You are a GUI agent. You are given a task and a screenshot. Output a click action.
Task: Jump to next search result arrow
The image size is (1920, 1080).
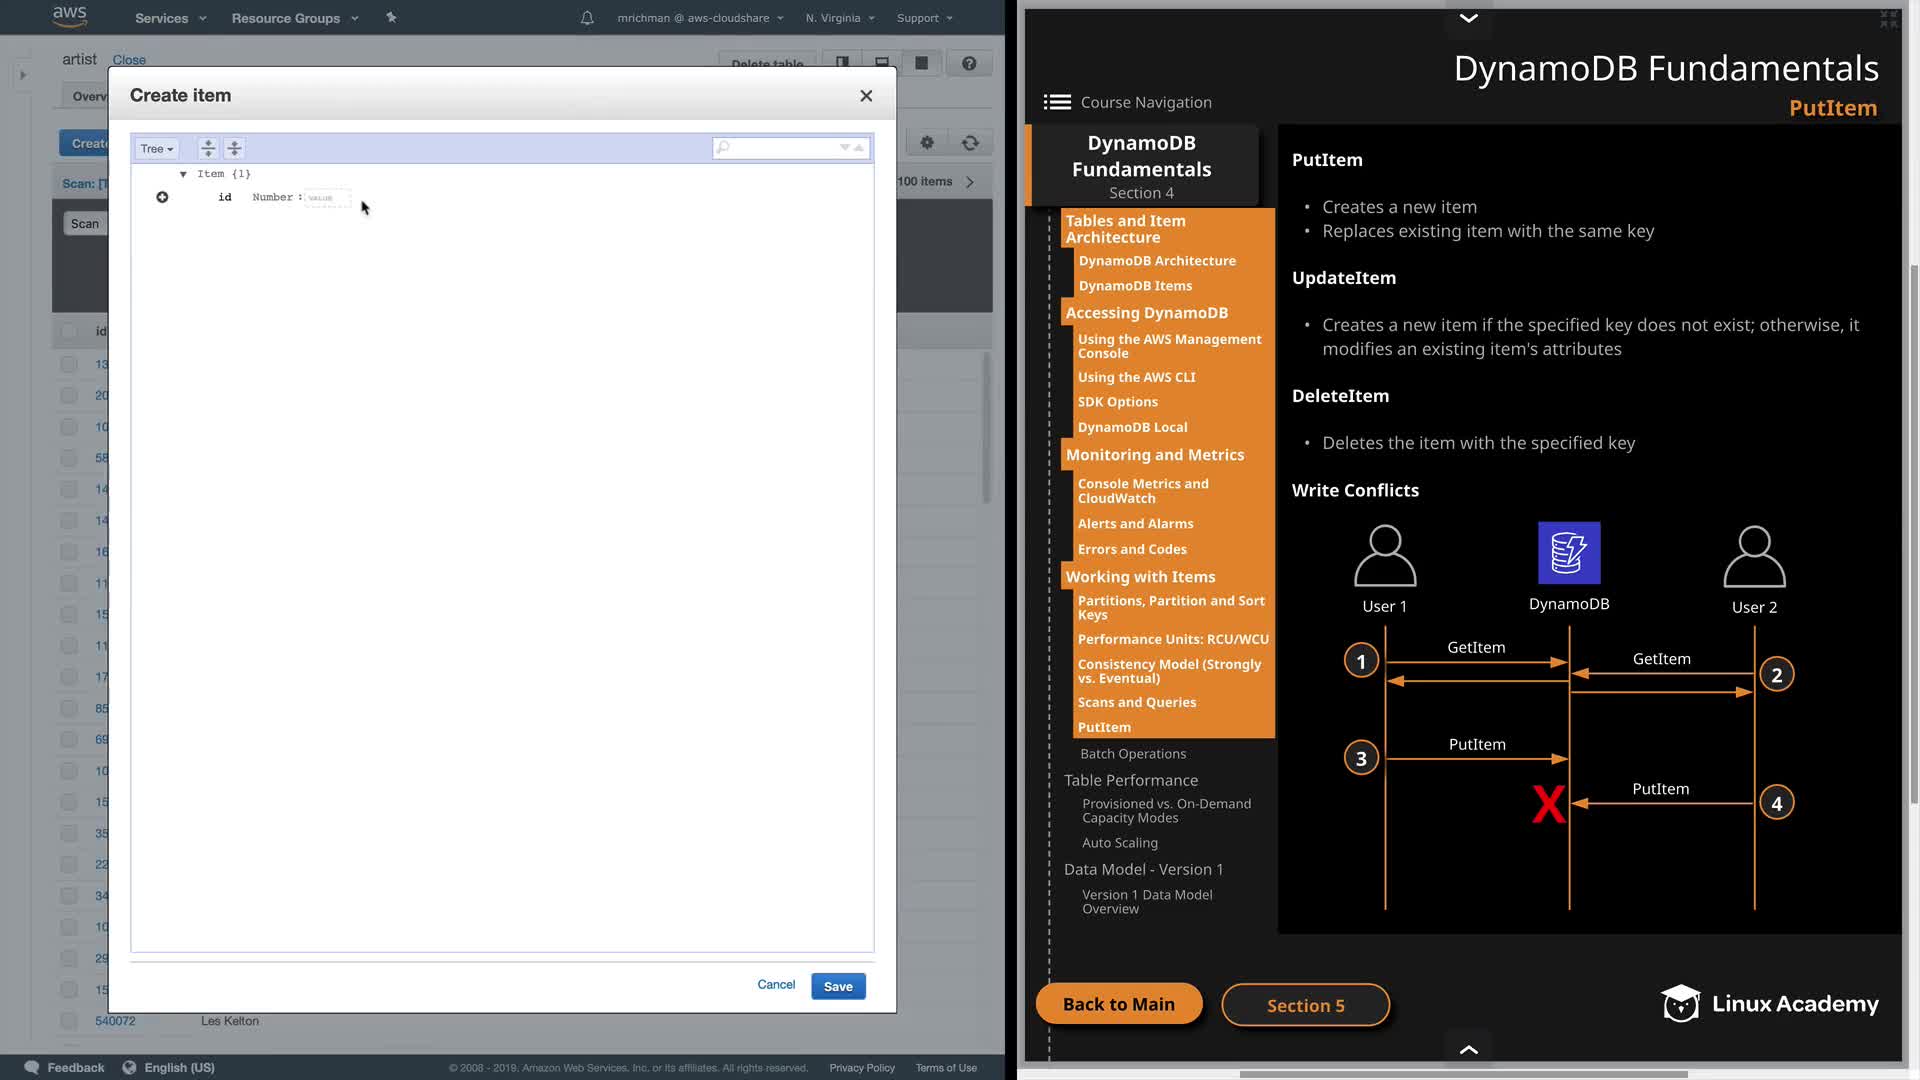pos(845,148)
